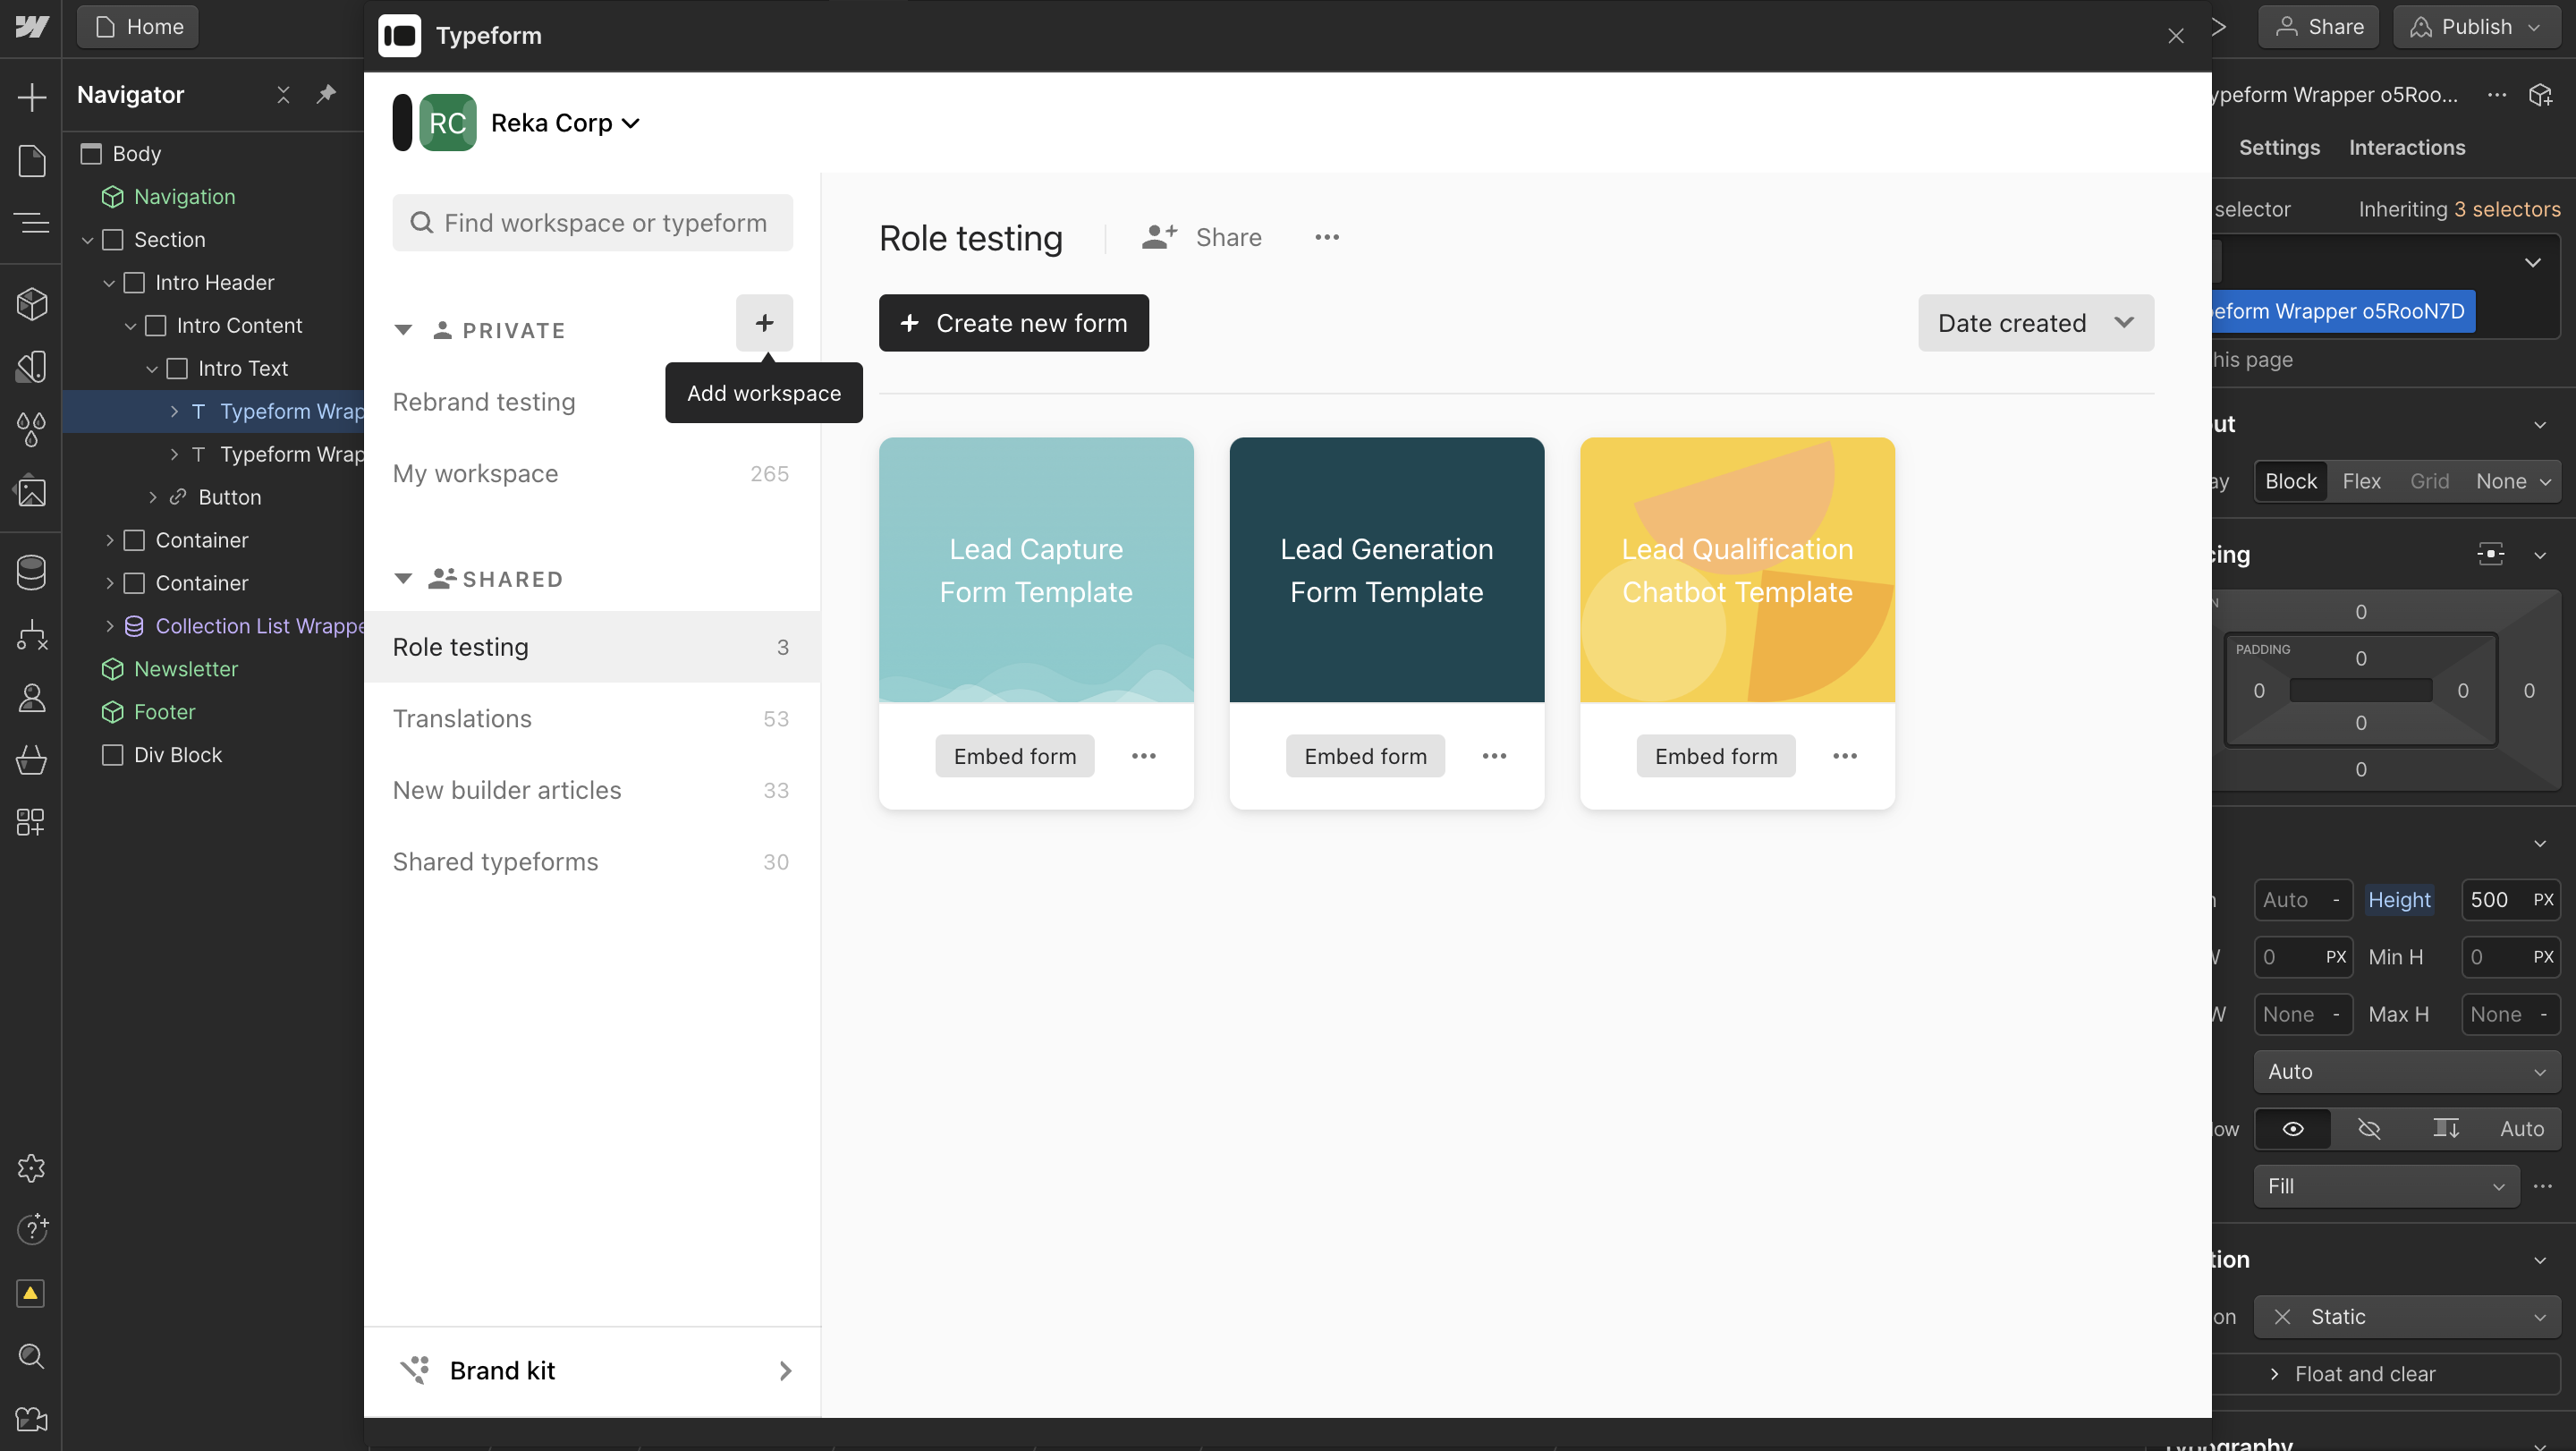Viewport: 2576px width, 1451px height.
Task: Set display to Block
Action: coord(2290,481)
